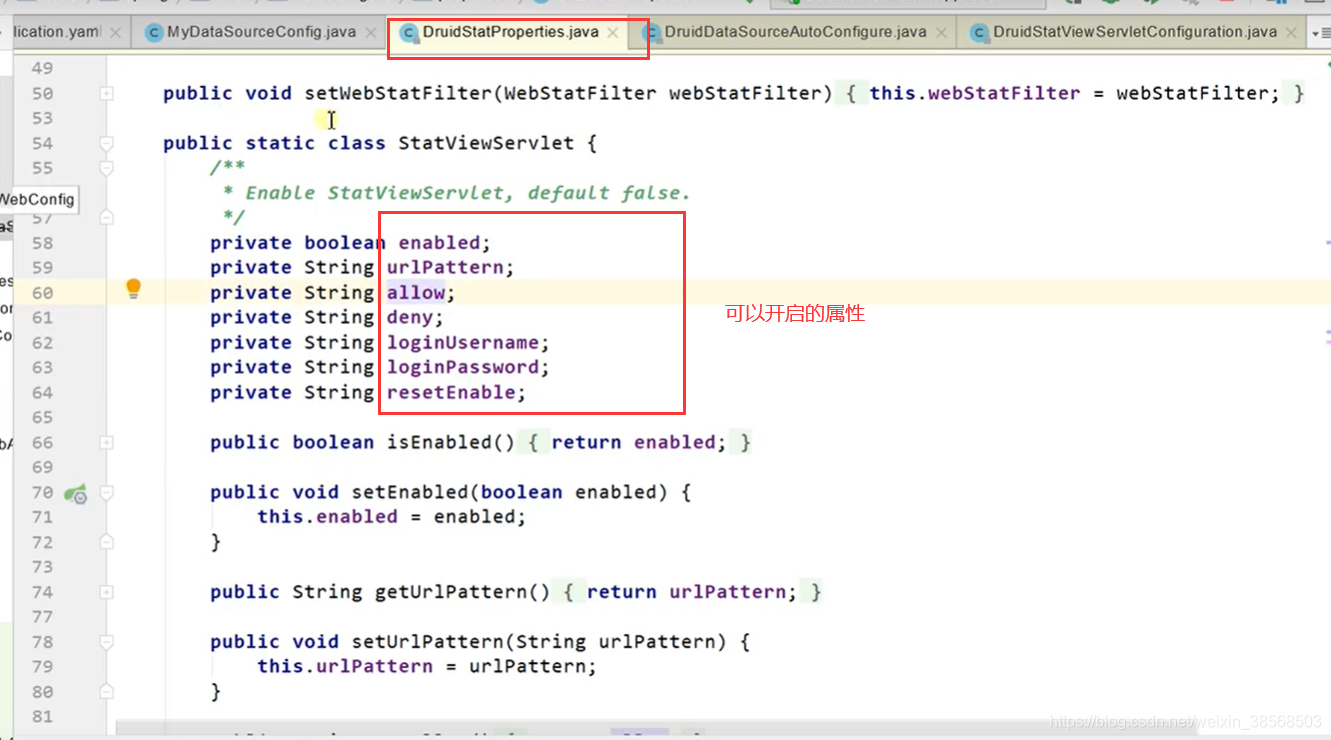Click the right-side marker stripe near line 58
The height and width of the screenshot is (740, 1331).
[x=1327, y=243]
